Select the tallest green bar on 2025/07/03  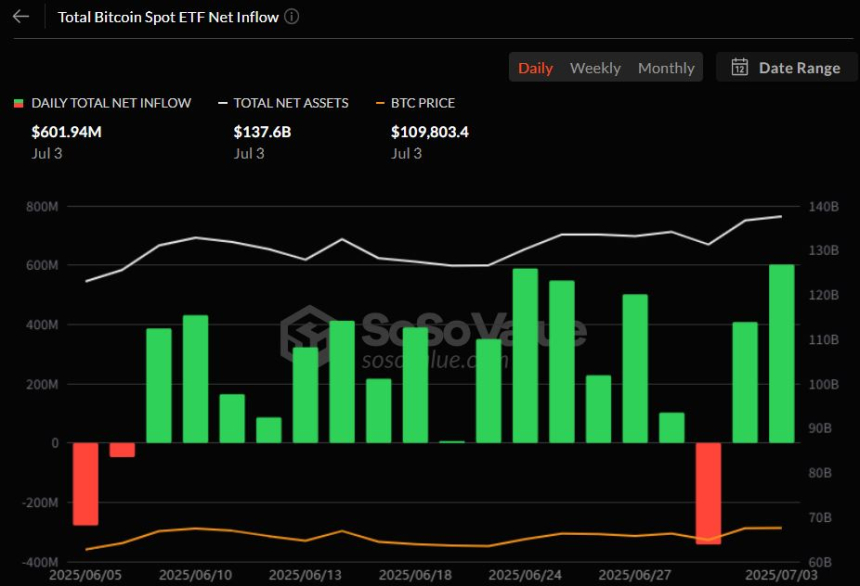point(782,353)
